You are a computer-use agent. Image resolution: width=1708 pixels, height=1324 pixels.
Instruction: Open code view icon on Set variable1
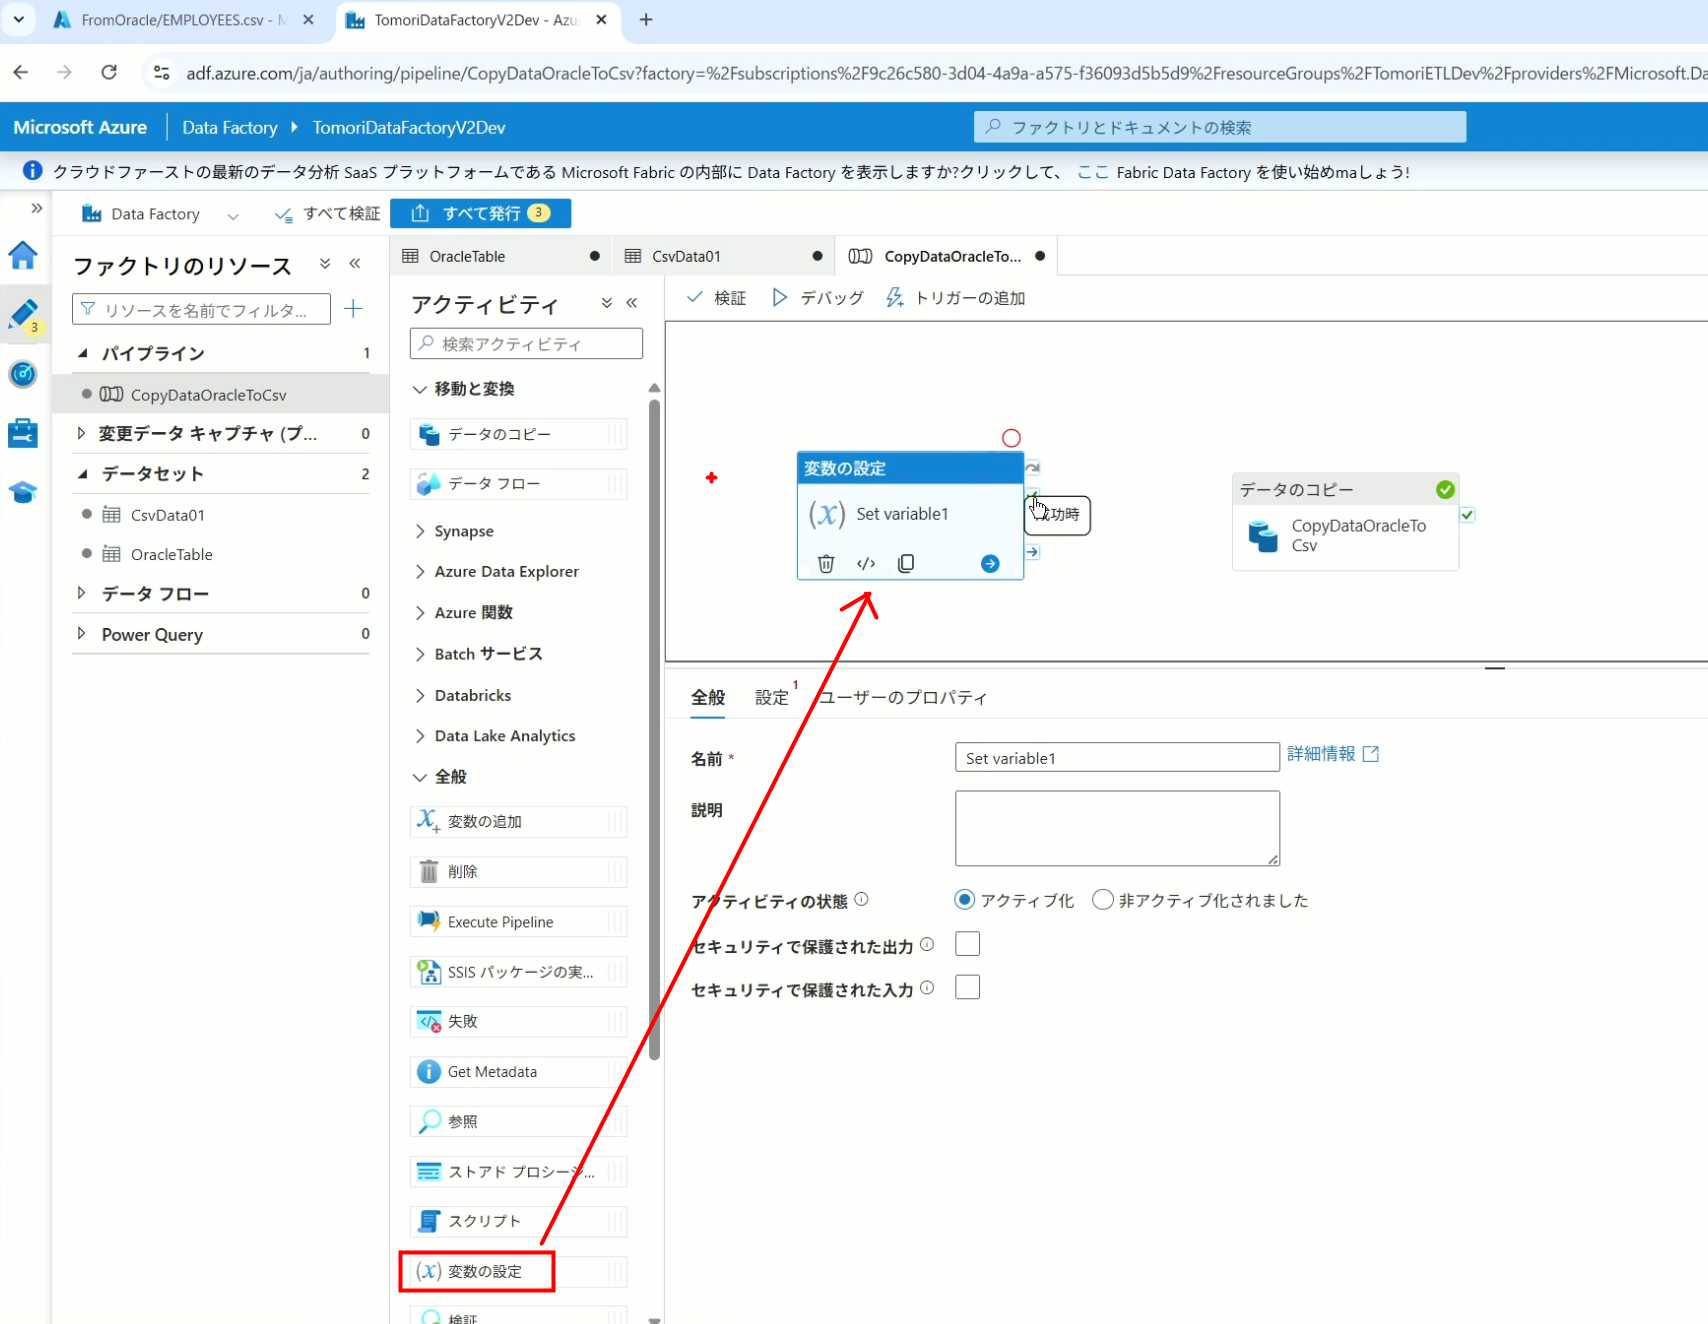pyautogui.click(x=866, y=564)
